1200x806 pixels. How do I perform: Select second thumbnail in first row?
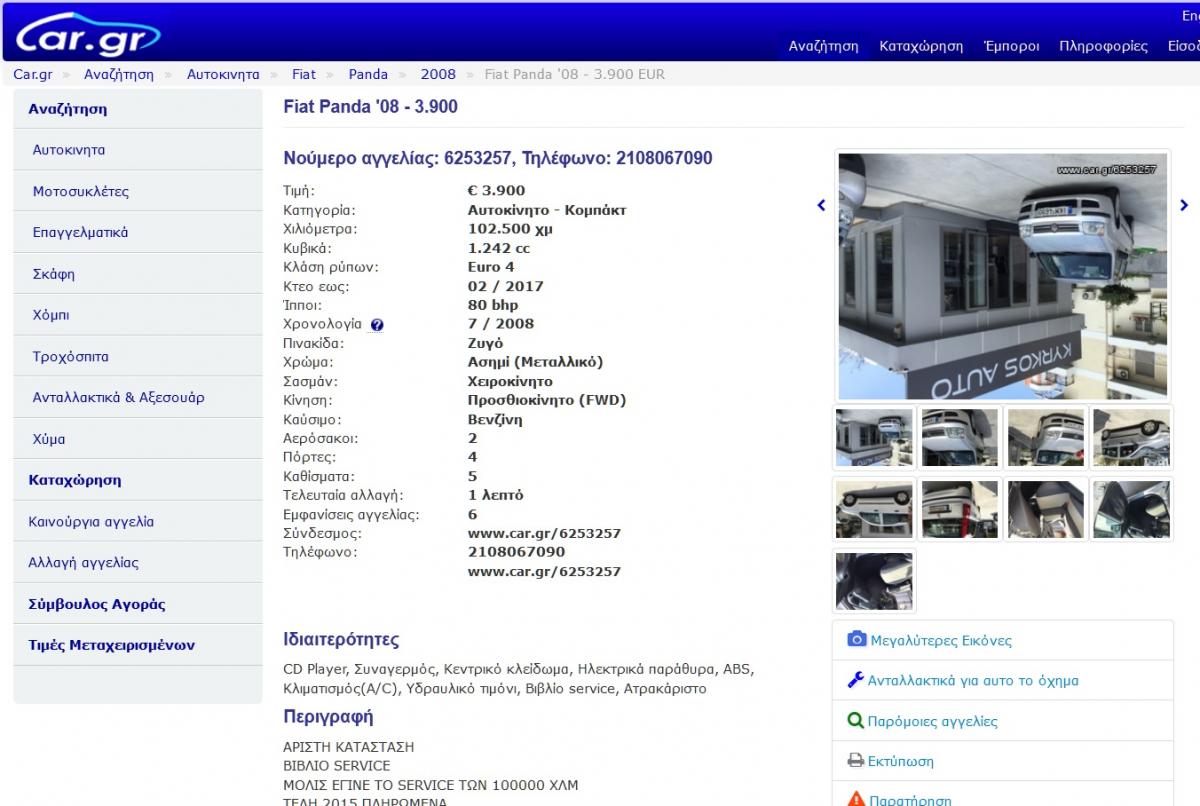tap(960, 437)
